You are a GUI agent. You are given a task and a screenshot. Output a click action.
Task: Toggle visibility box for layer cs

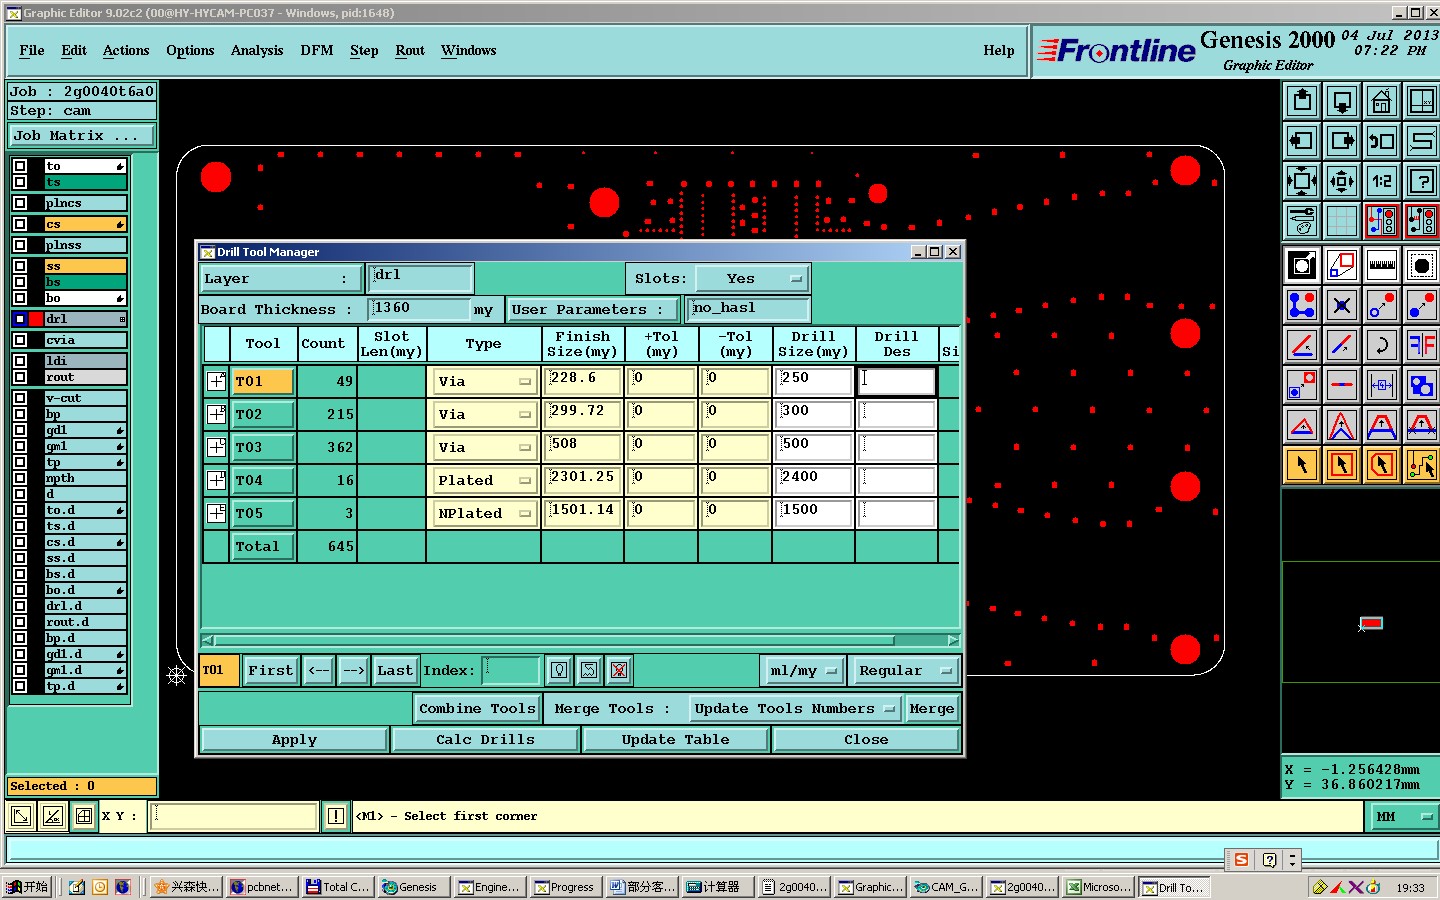point(20,224)
